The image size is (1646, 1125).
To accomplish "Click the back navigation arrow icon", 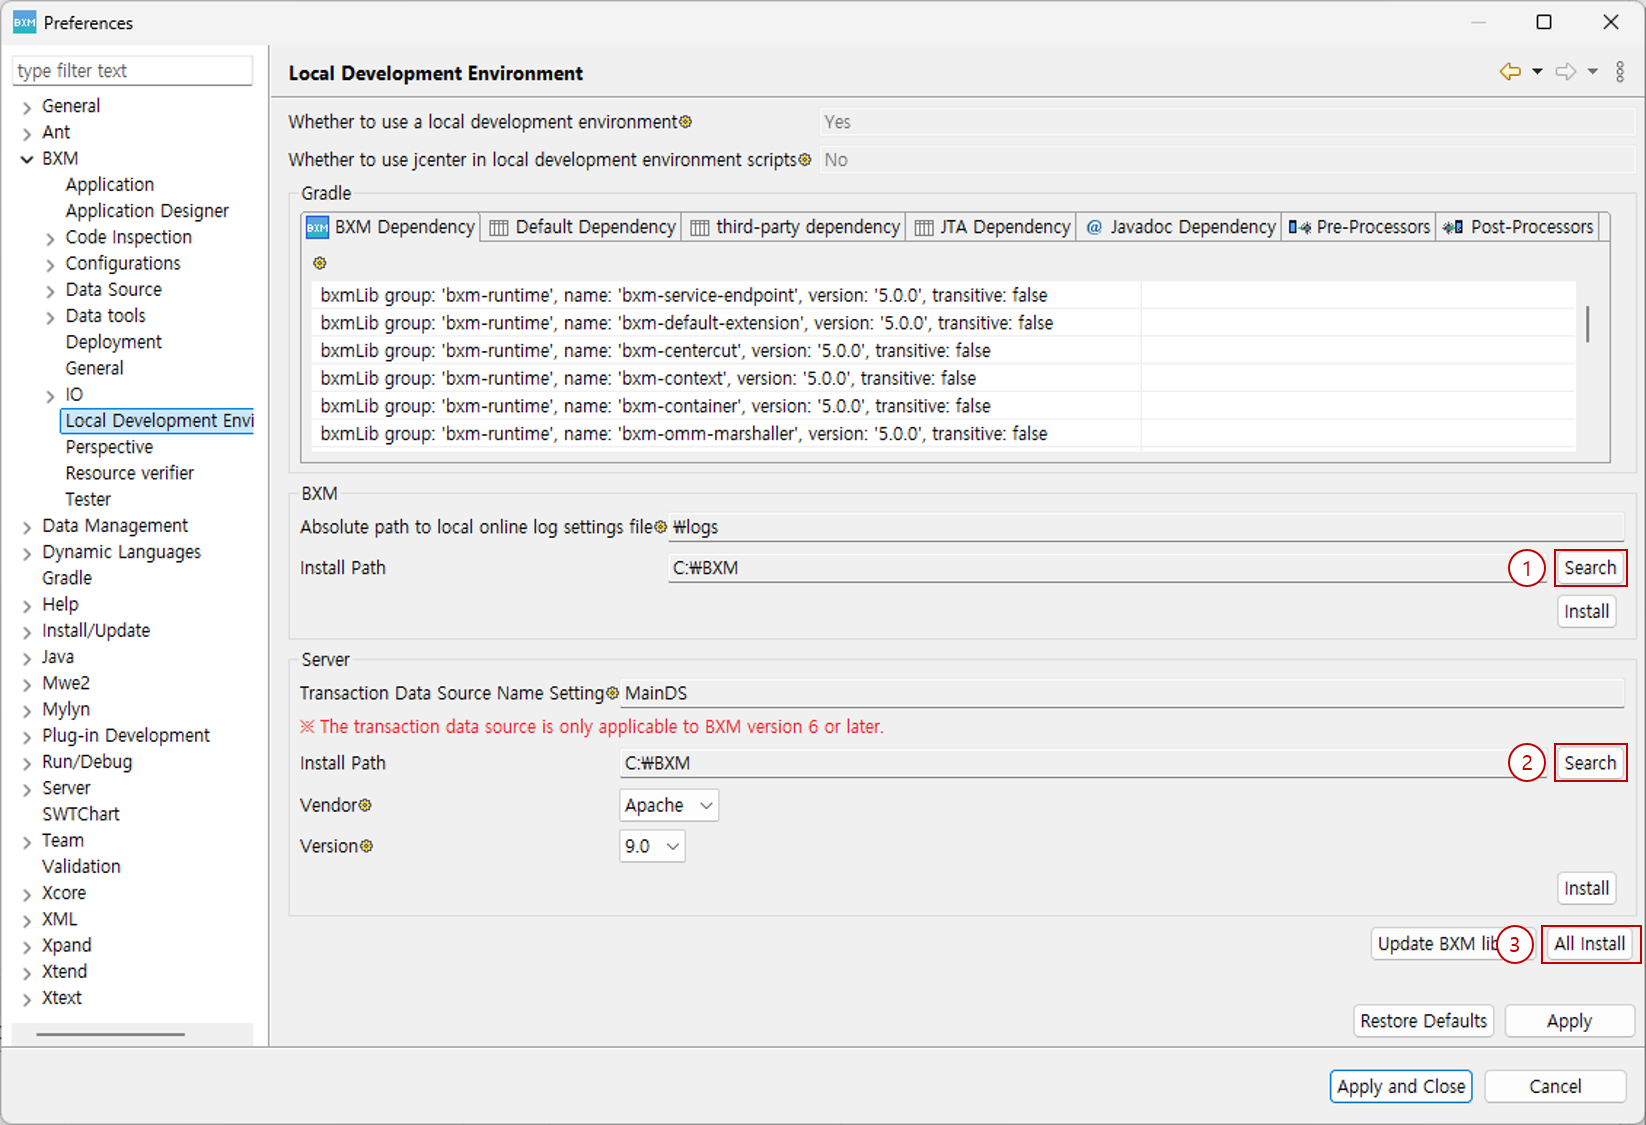I will [x=1509, y=71].
